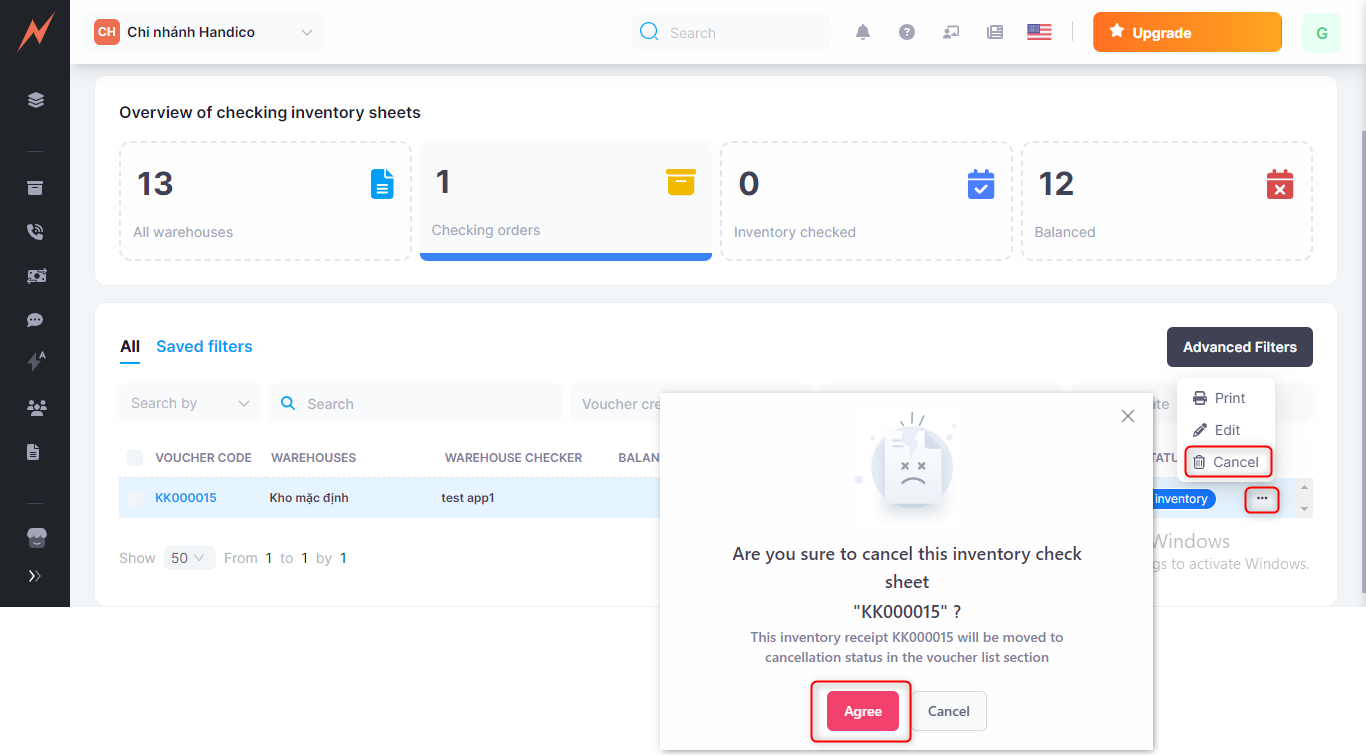
Task: Click the US flag language icon
Action: (x=1039, y=32)
